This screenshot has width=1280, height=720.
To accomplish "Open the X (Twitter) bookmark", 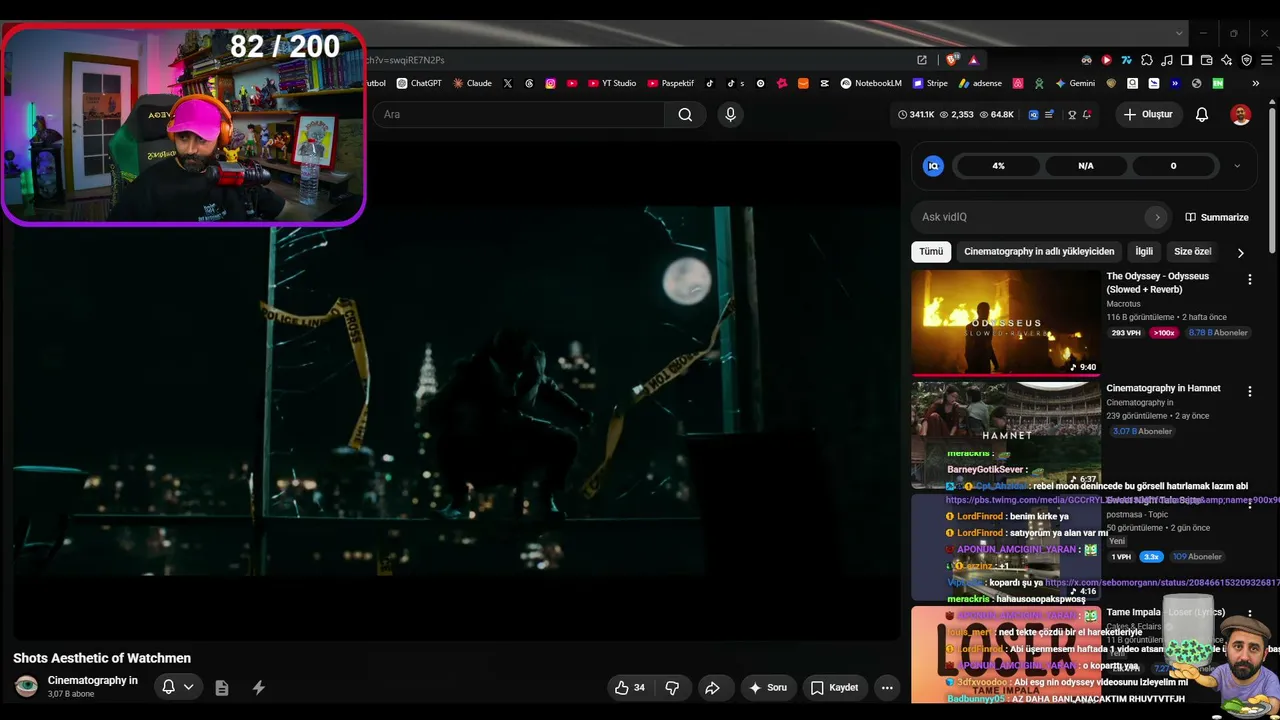I will tap(508, 84).
